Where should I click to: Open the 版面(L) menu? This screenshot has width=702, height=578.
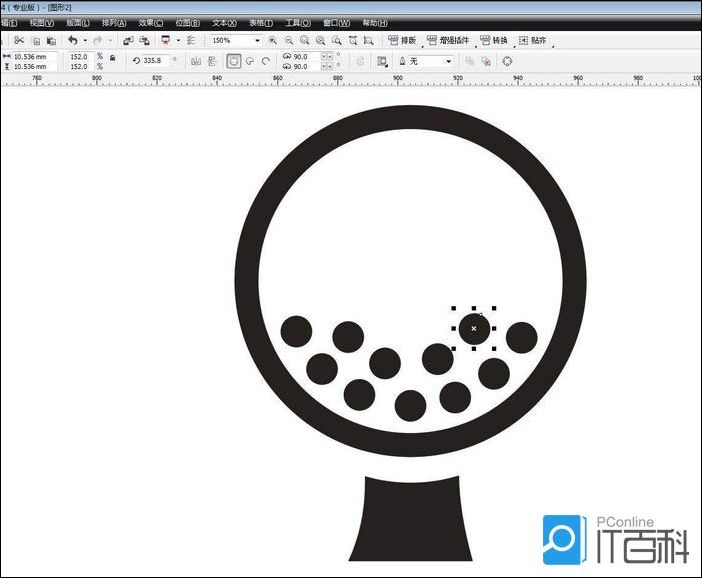(78, 23)
